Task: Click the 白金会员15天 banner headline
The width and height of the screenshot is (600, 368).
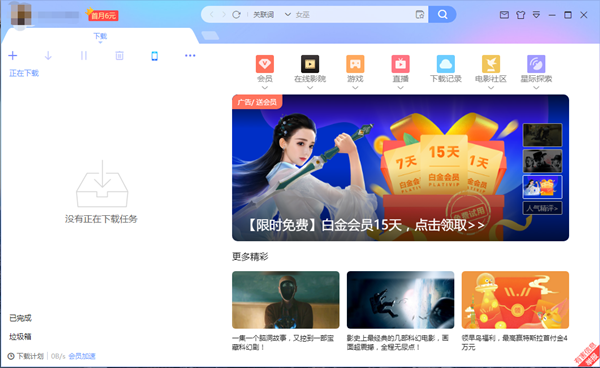Action: (x=366, y=225)
